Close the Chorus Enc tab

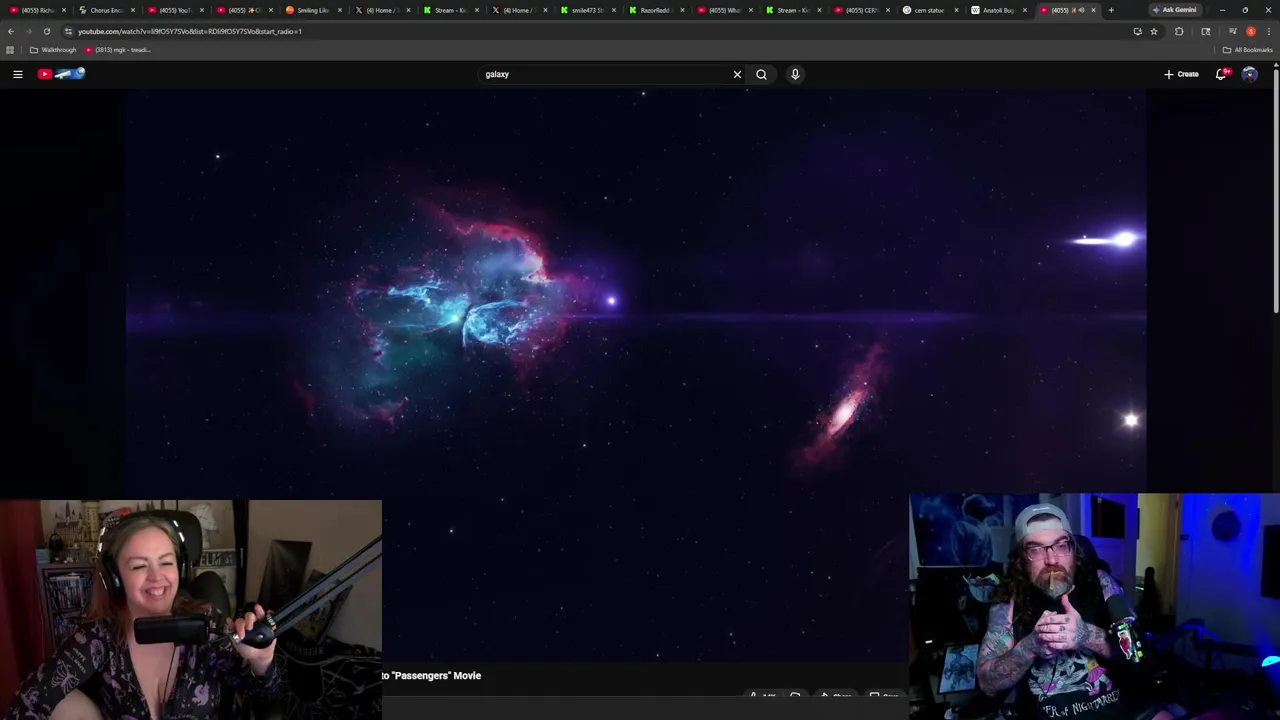132,10
